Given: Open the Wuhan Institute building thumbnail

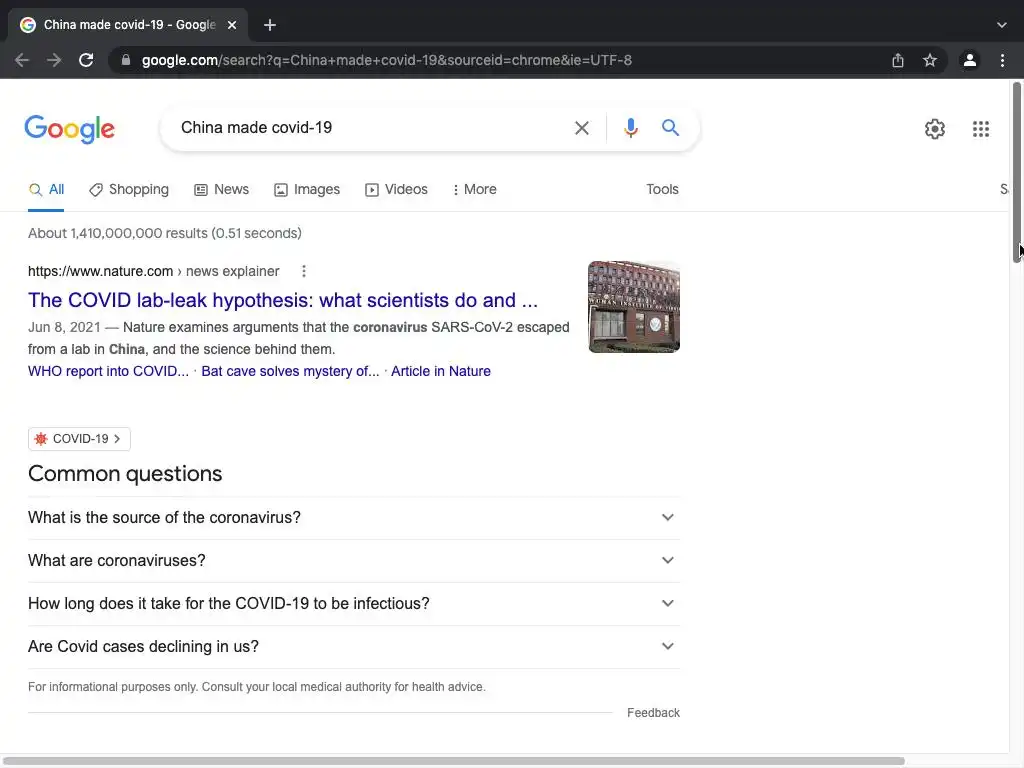Looking at the screenshot, I should click(634, 307).
